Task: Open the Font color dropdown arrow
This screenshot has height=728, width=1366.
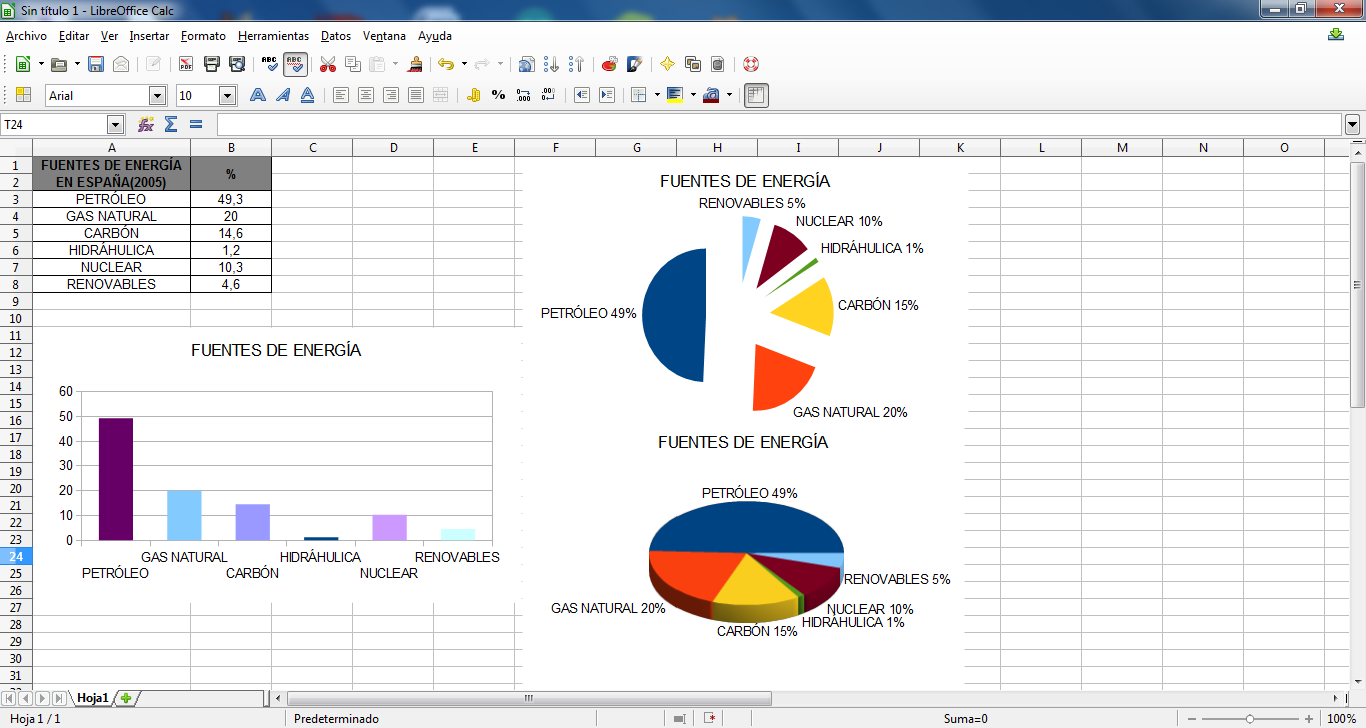Action: [x=729, y=95]
